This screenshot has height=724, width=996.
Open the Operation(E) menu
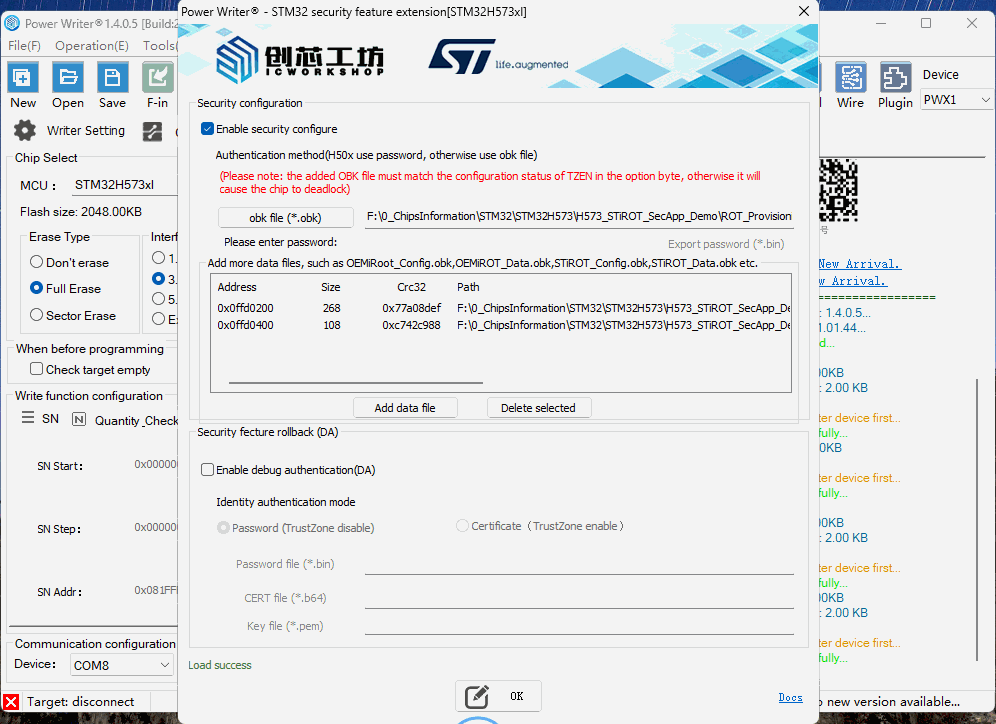click(91, 46)
